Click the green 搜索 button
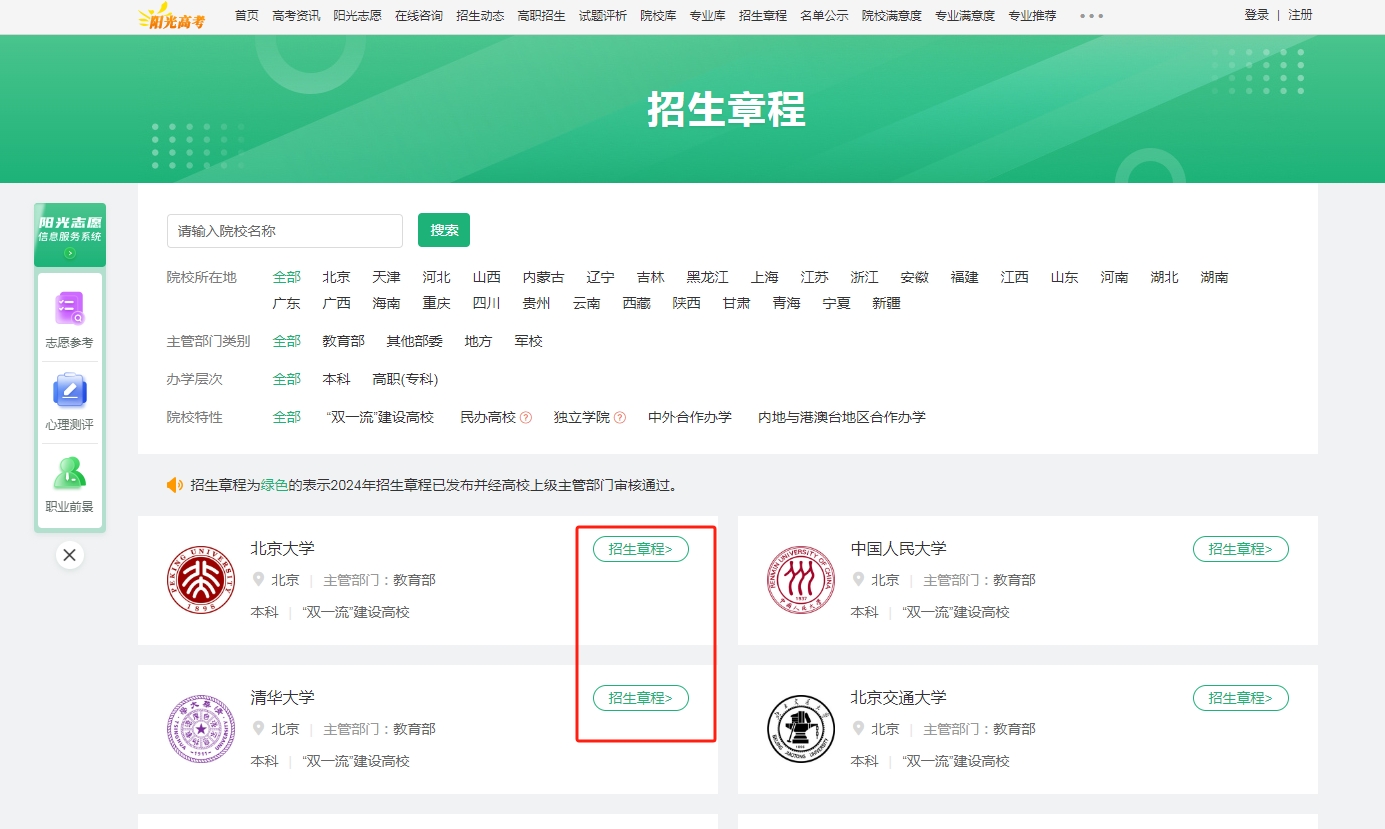This screenshot has width=1385, height=829. [444, 230]
